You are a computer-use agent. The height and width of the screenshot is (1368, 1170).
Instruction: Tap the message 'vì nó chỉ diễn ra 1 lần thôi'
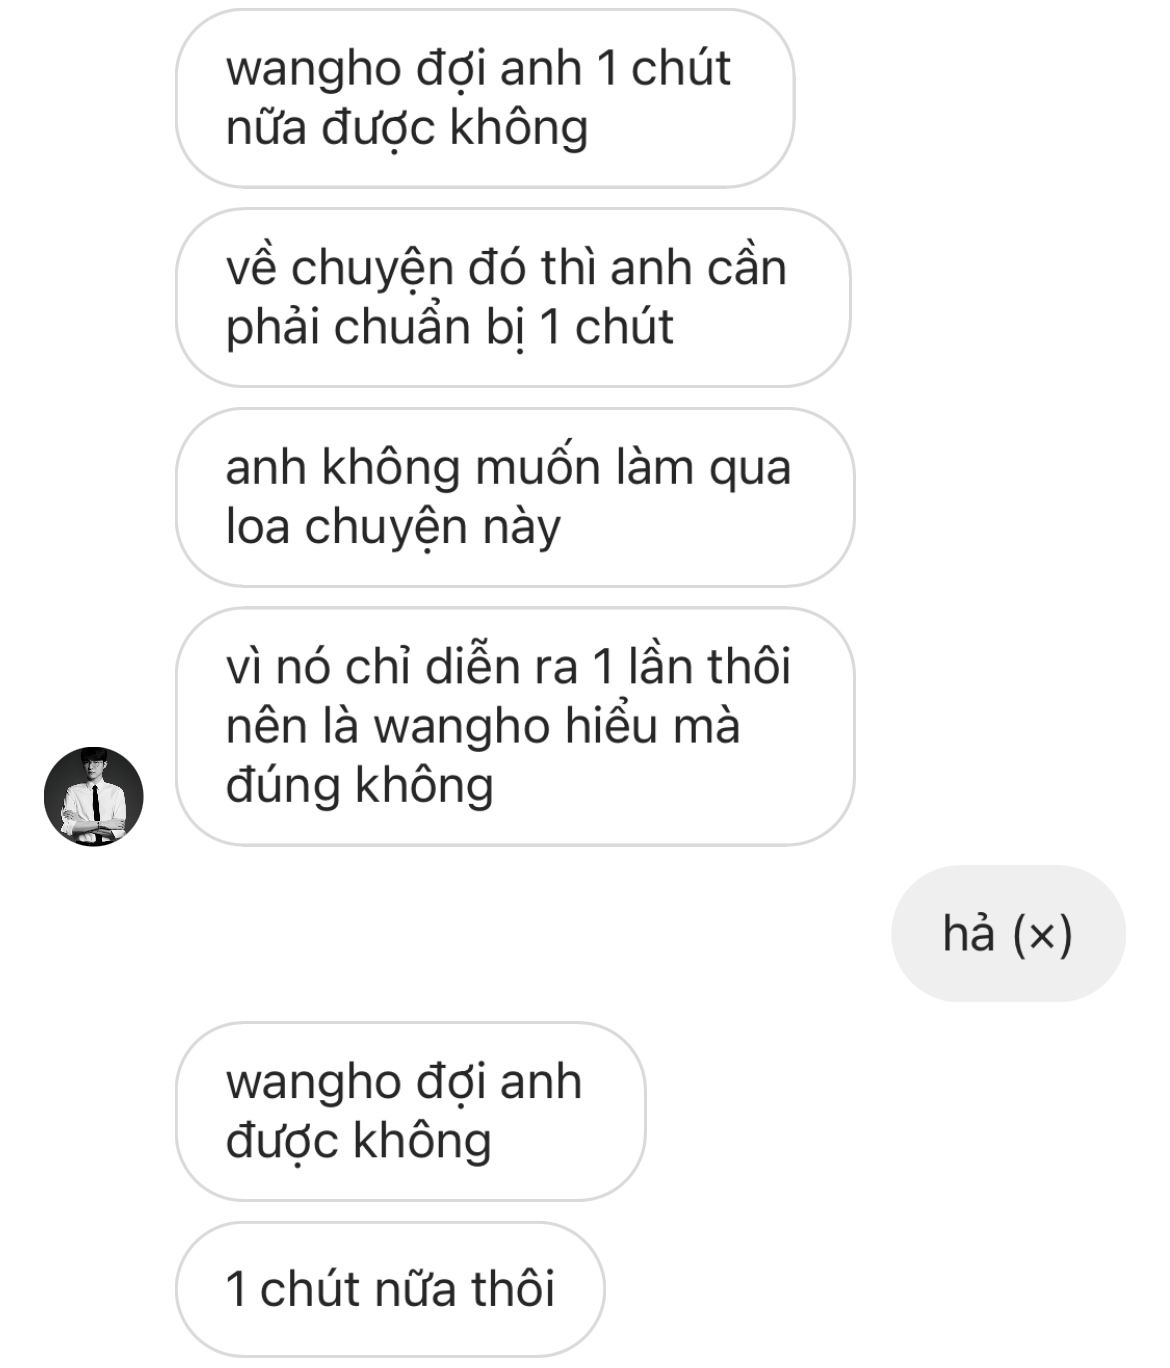point(515,726)
